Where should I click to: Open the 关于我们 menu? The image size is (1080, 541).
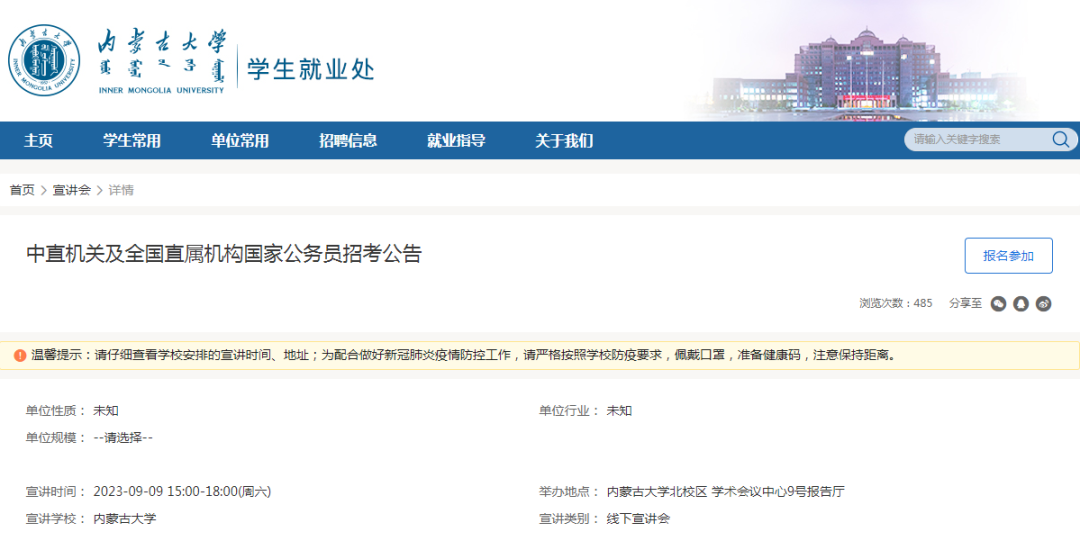point(564,141)
